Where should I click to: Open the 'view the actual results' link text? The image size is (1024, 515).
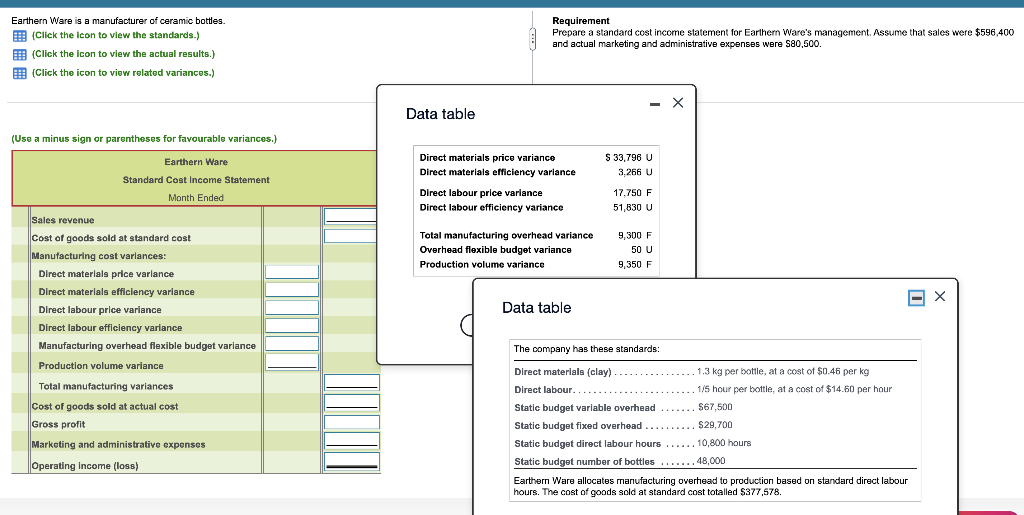tap(123, 54)
